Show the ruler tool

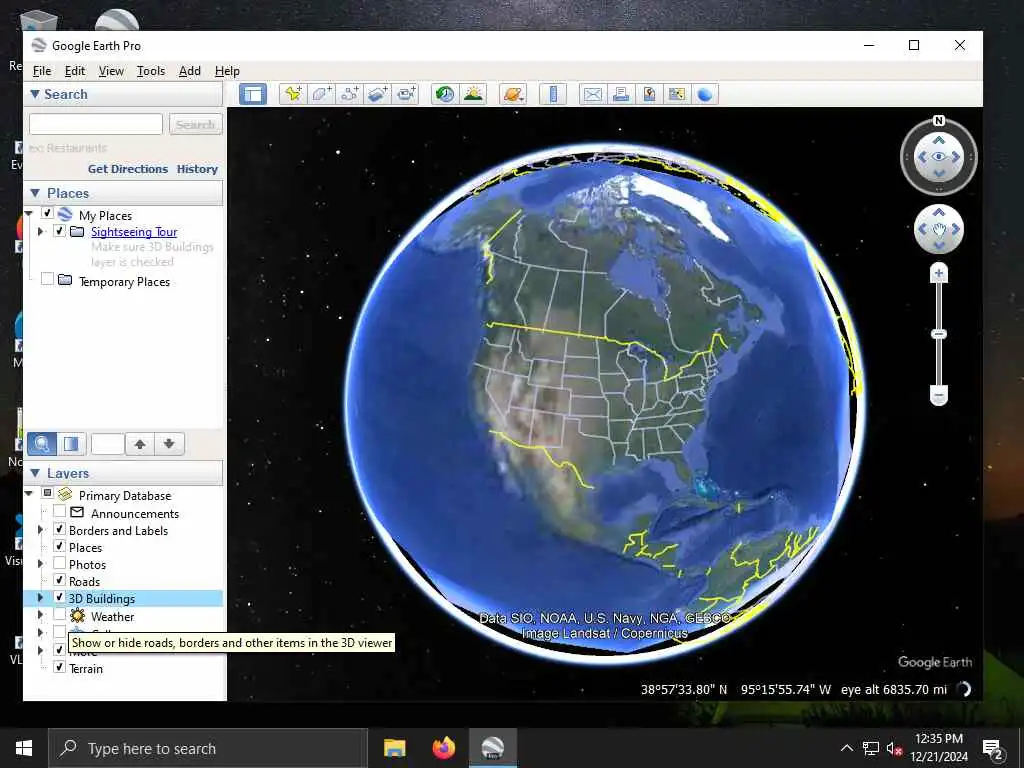(x=553, y=94)
